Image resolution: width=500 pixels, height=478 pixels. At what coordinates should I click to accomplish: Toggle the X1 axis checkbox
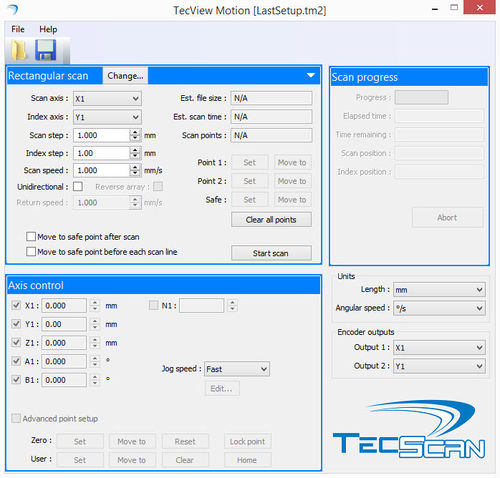coord(16,305)
